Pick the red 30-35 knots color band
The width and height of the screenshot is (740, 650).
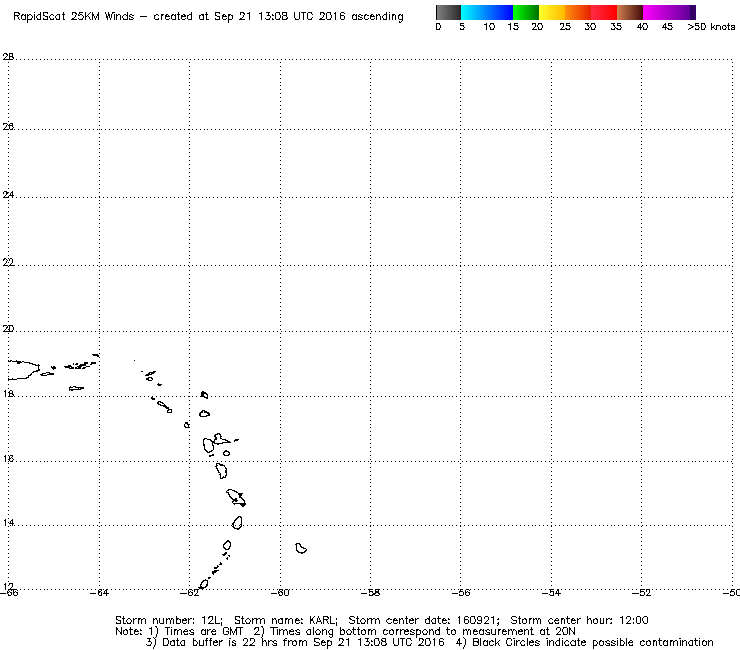click(x=604, y=12)
